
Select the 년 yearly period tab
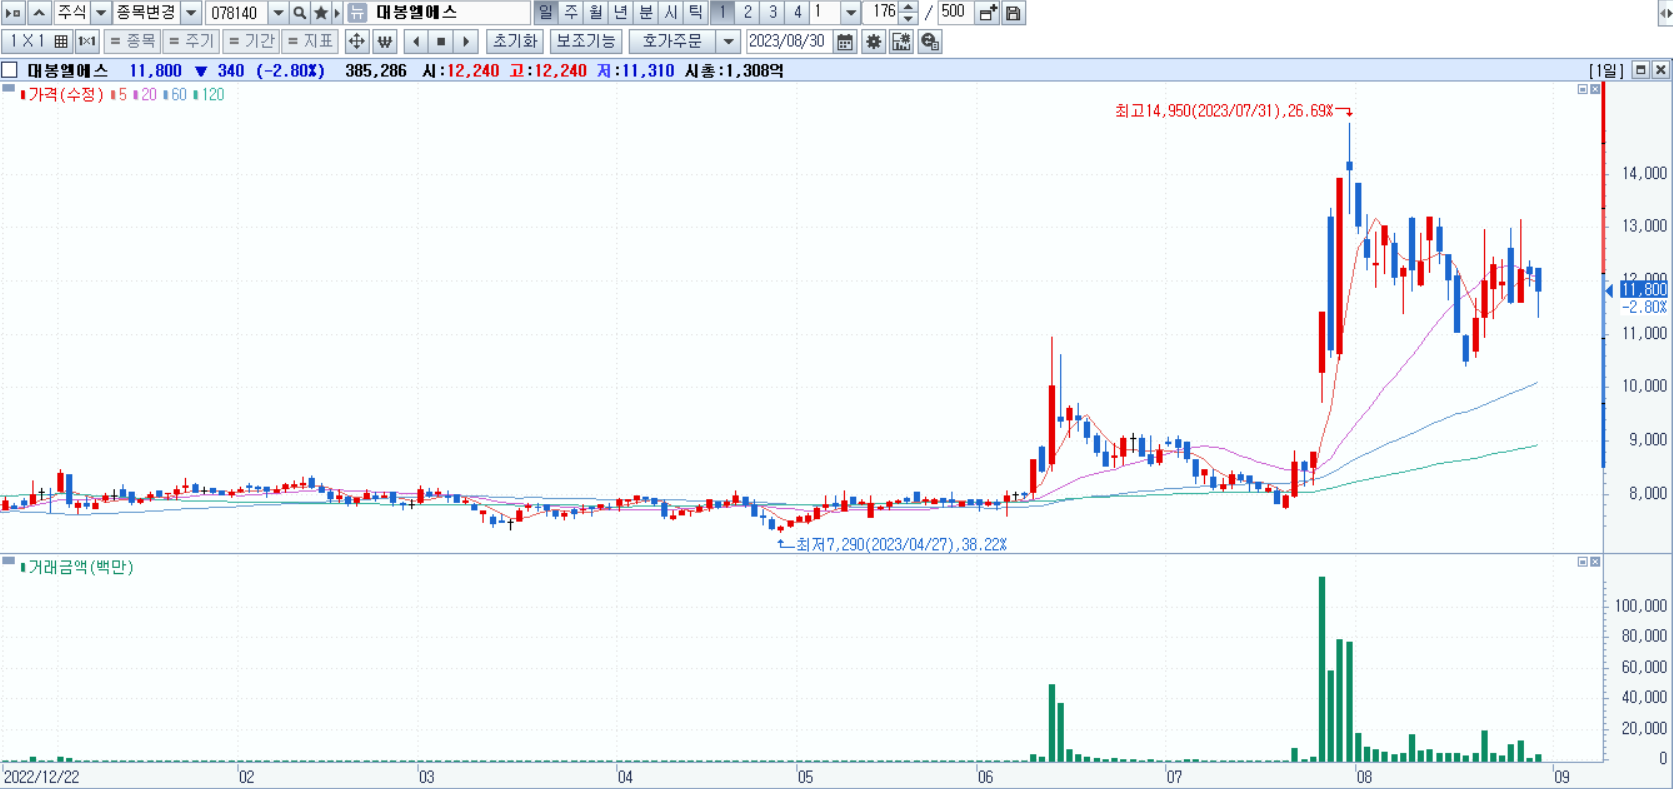621,13
